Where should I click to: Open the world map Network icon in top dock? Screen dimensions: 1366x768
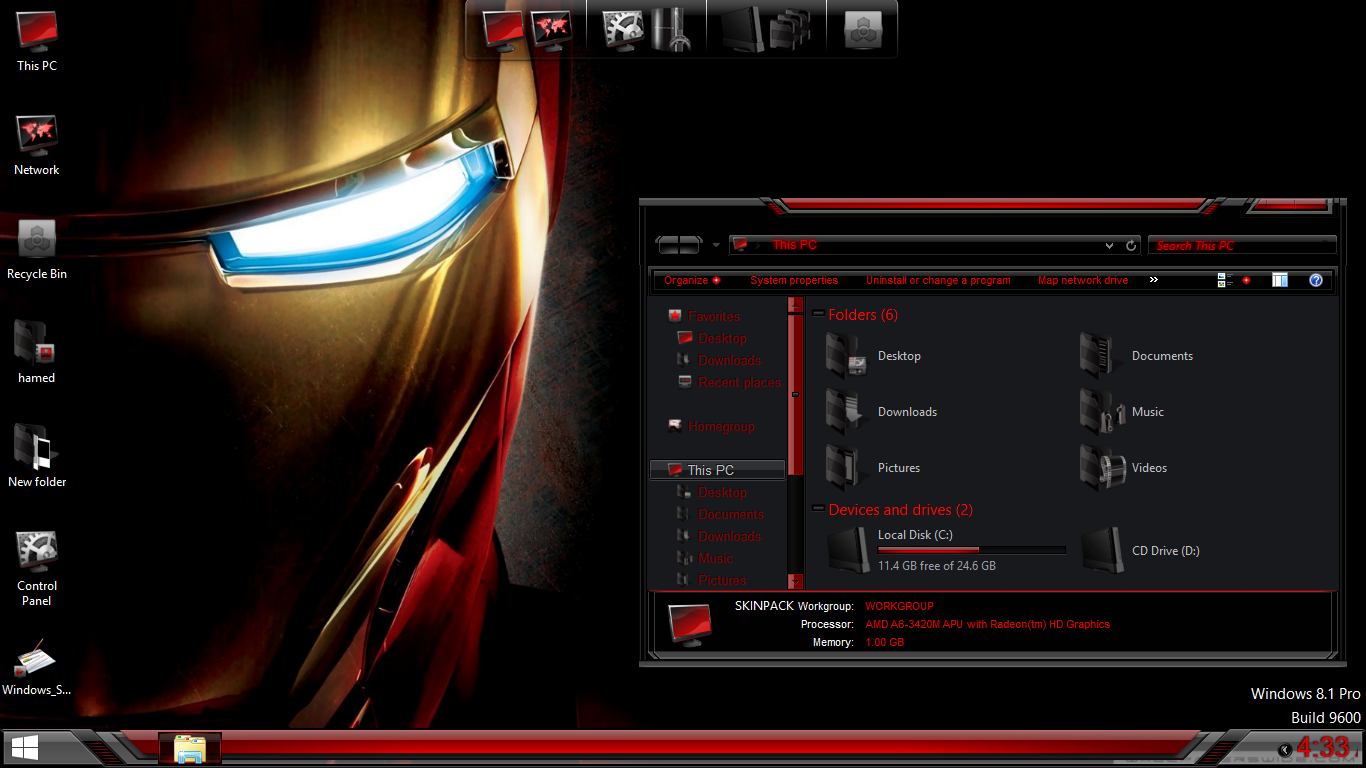pos(550,29)
